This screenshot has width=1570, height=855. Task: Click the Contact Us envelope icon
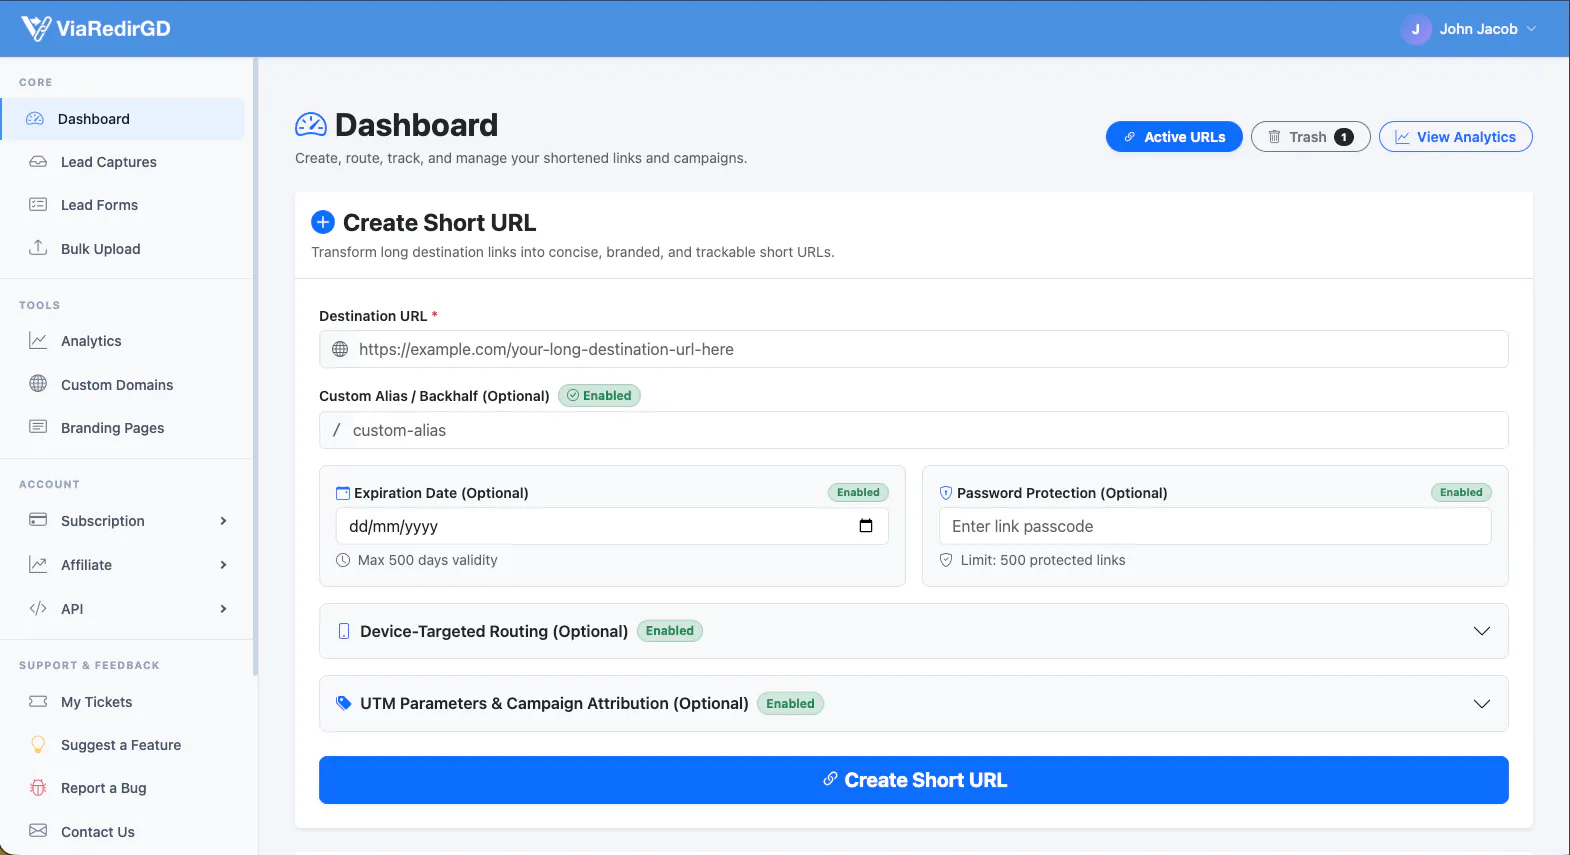[x=38, y=831]
